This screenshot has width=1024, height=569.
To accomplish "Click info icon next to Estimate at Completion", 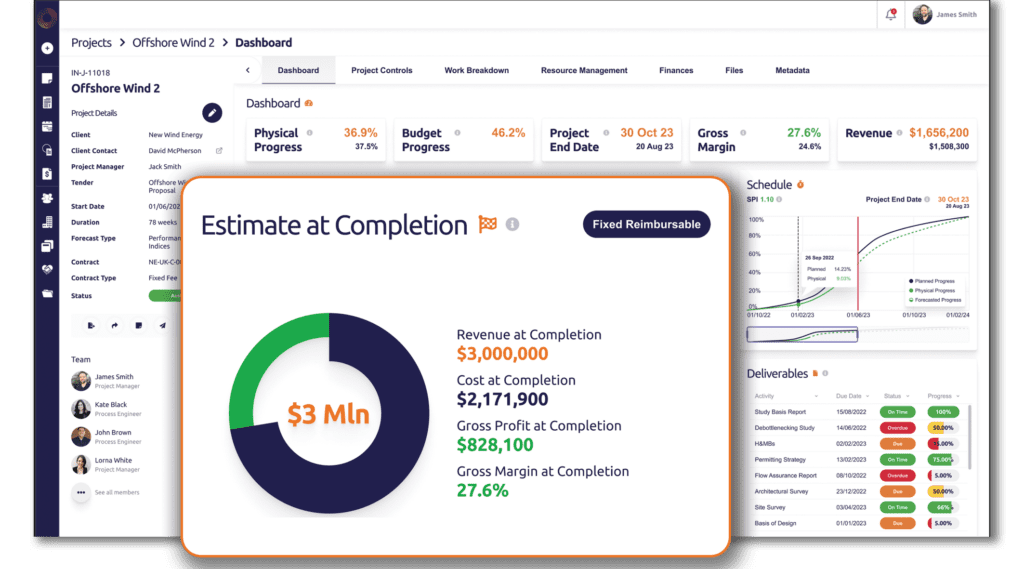I will [512, 225].
